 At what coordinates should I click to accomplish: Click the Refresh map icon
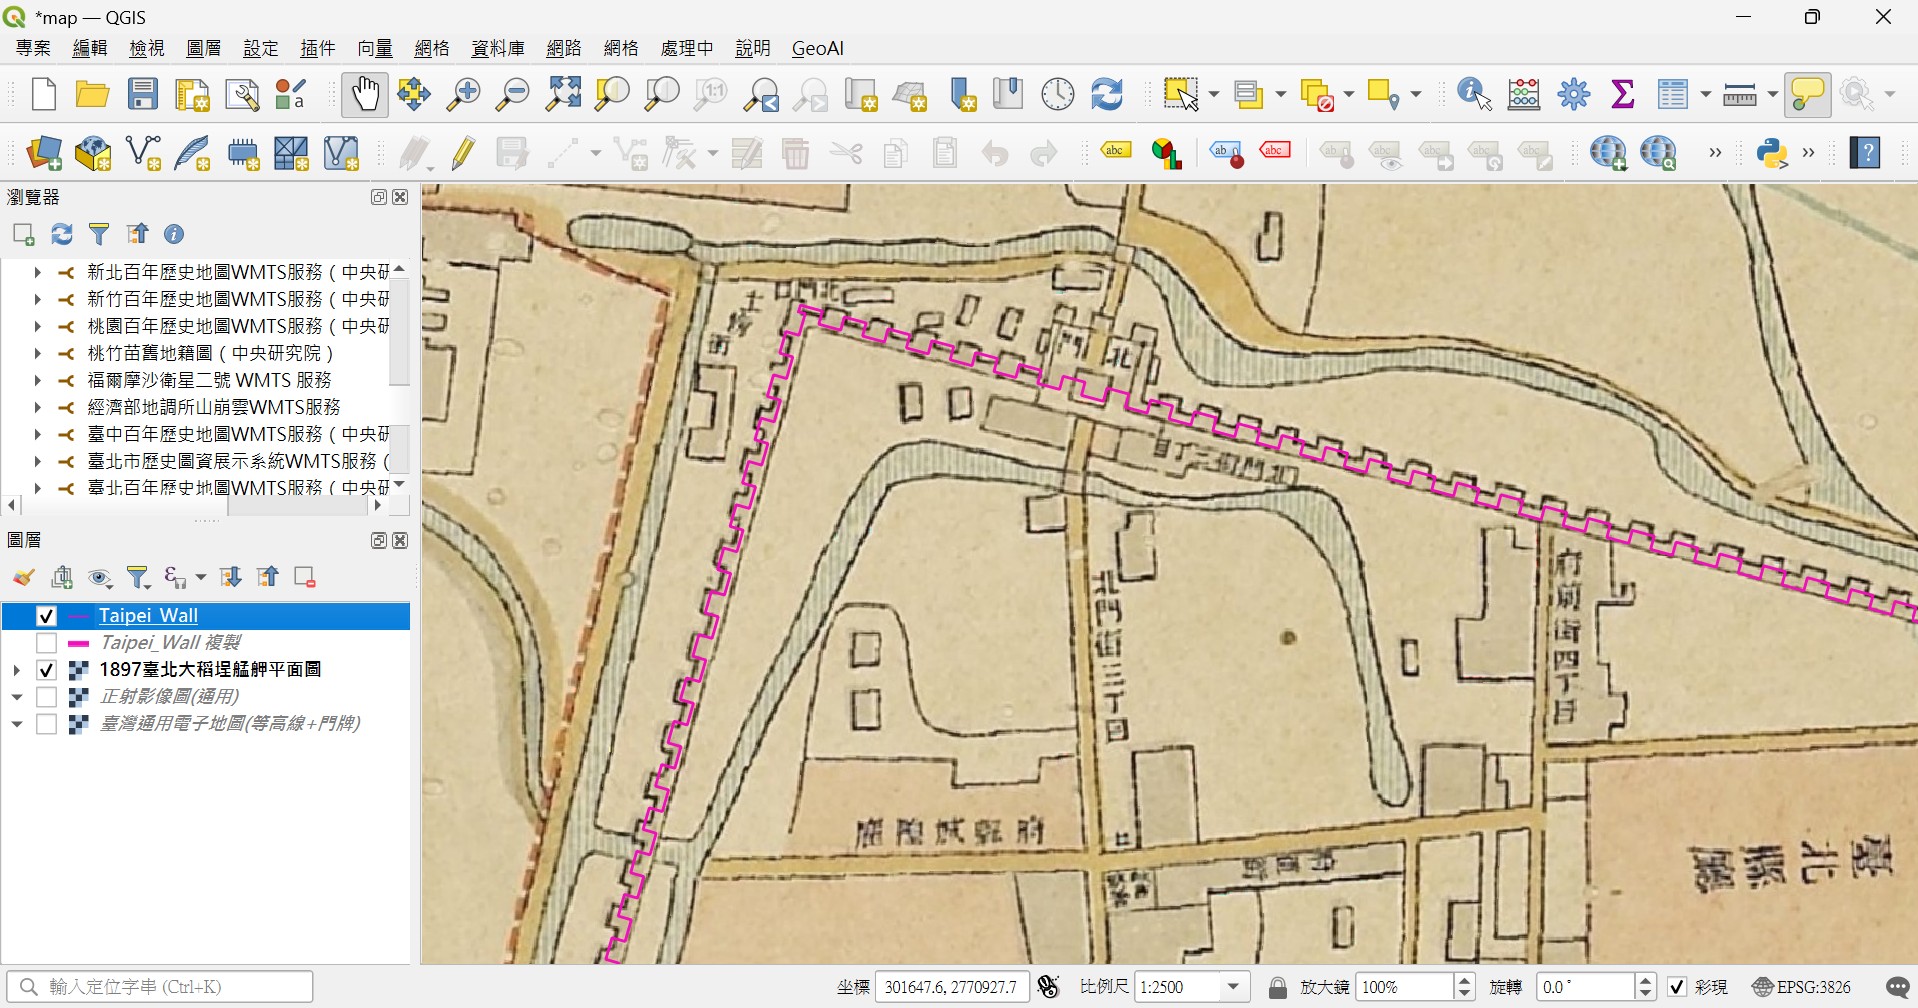[1107, 95]
